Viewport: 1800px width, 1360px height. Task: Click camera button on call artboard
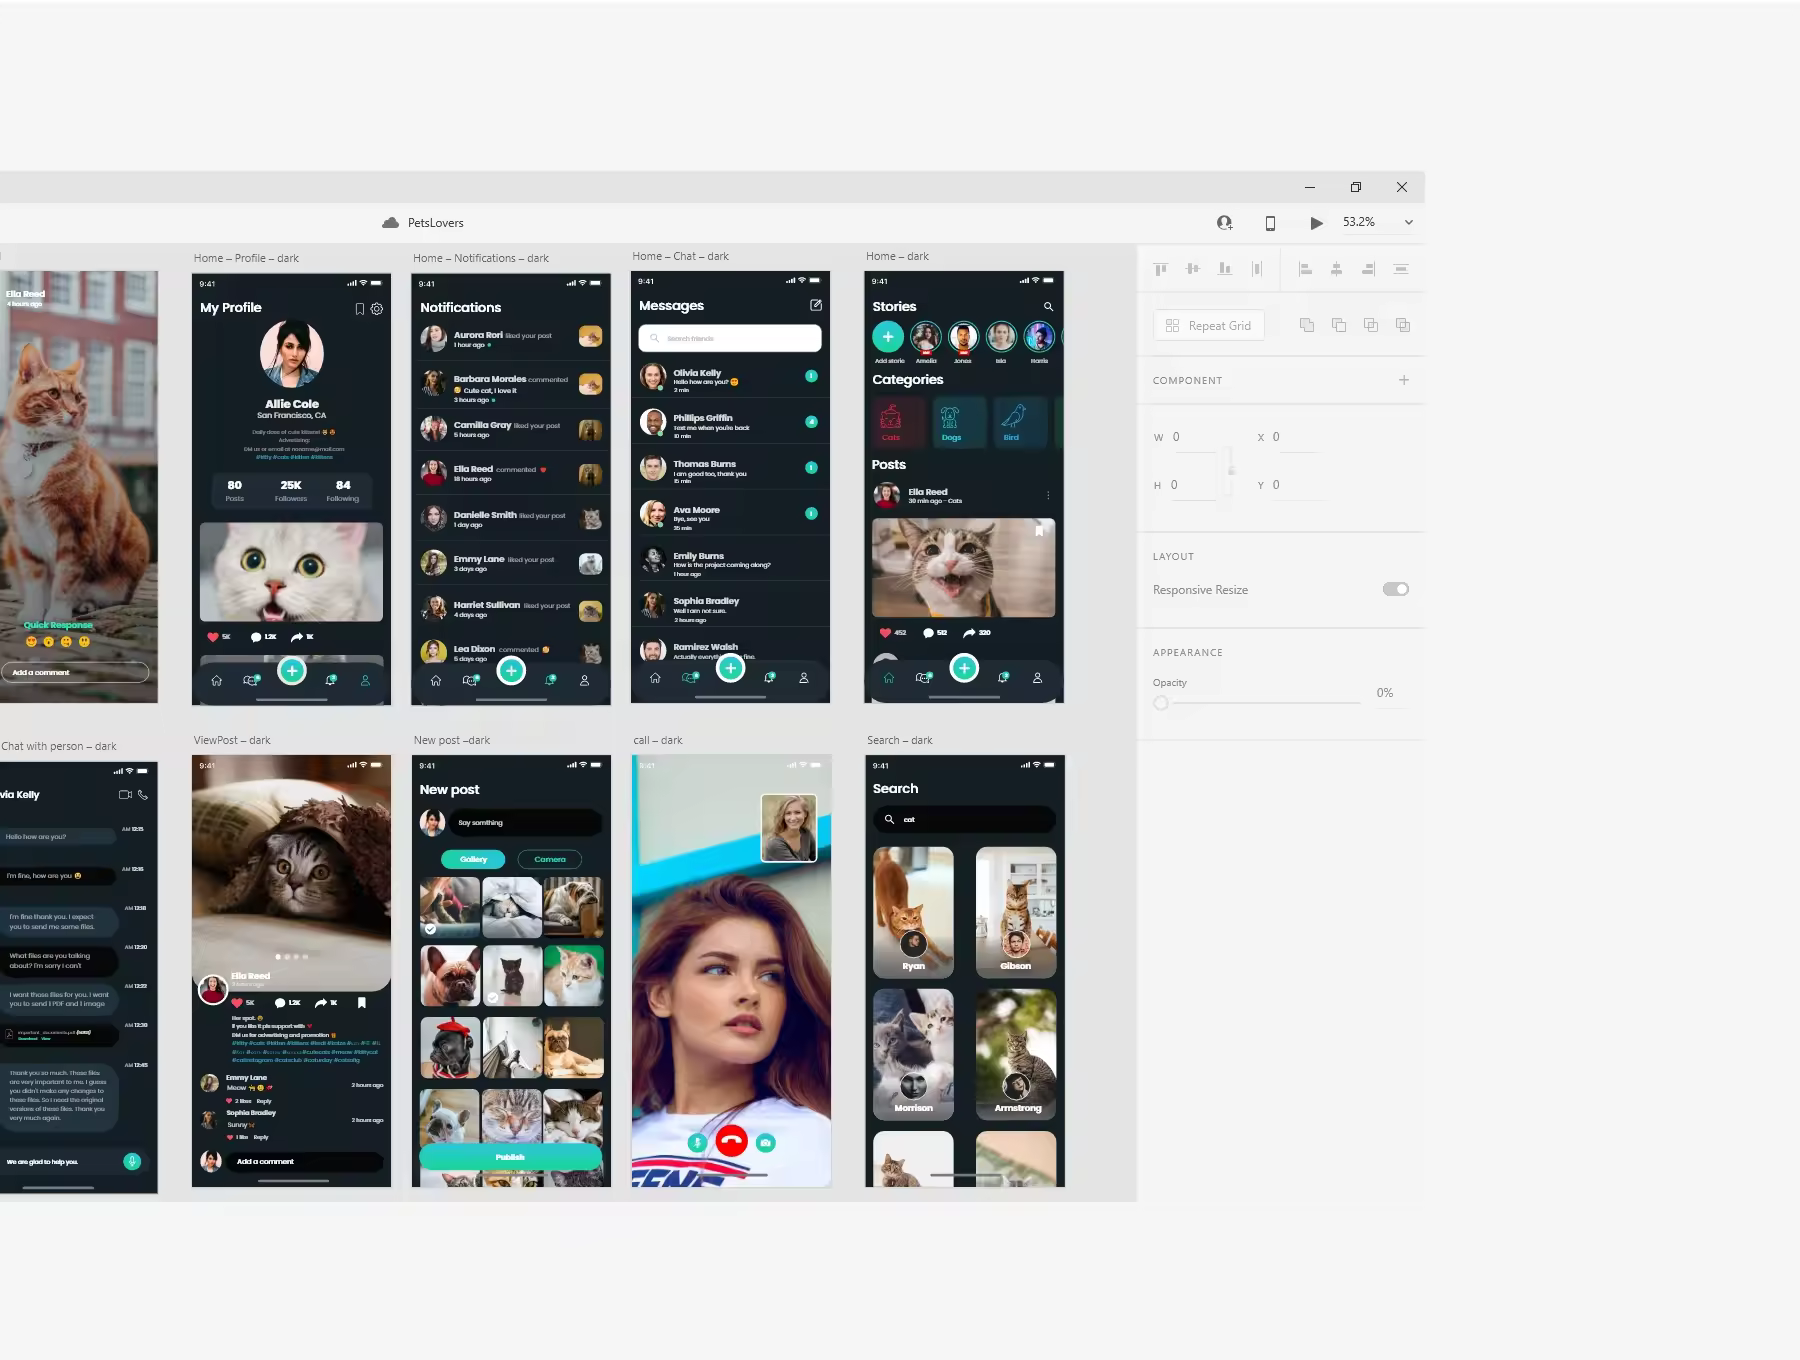[766, 1142]
